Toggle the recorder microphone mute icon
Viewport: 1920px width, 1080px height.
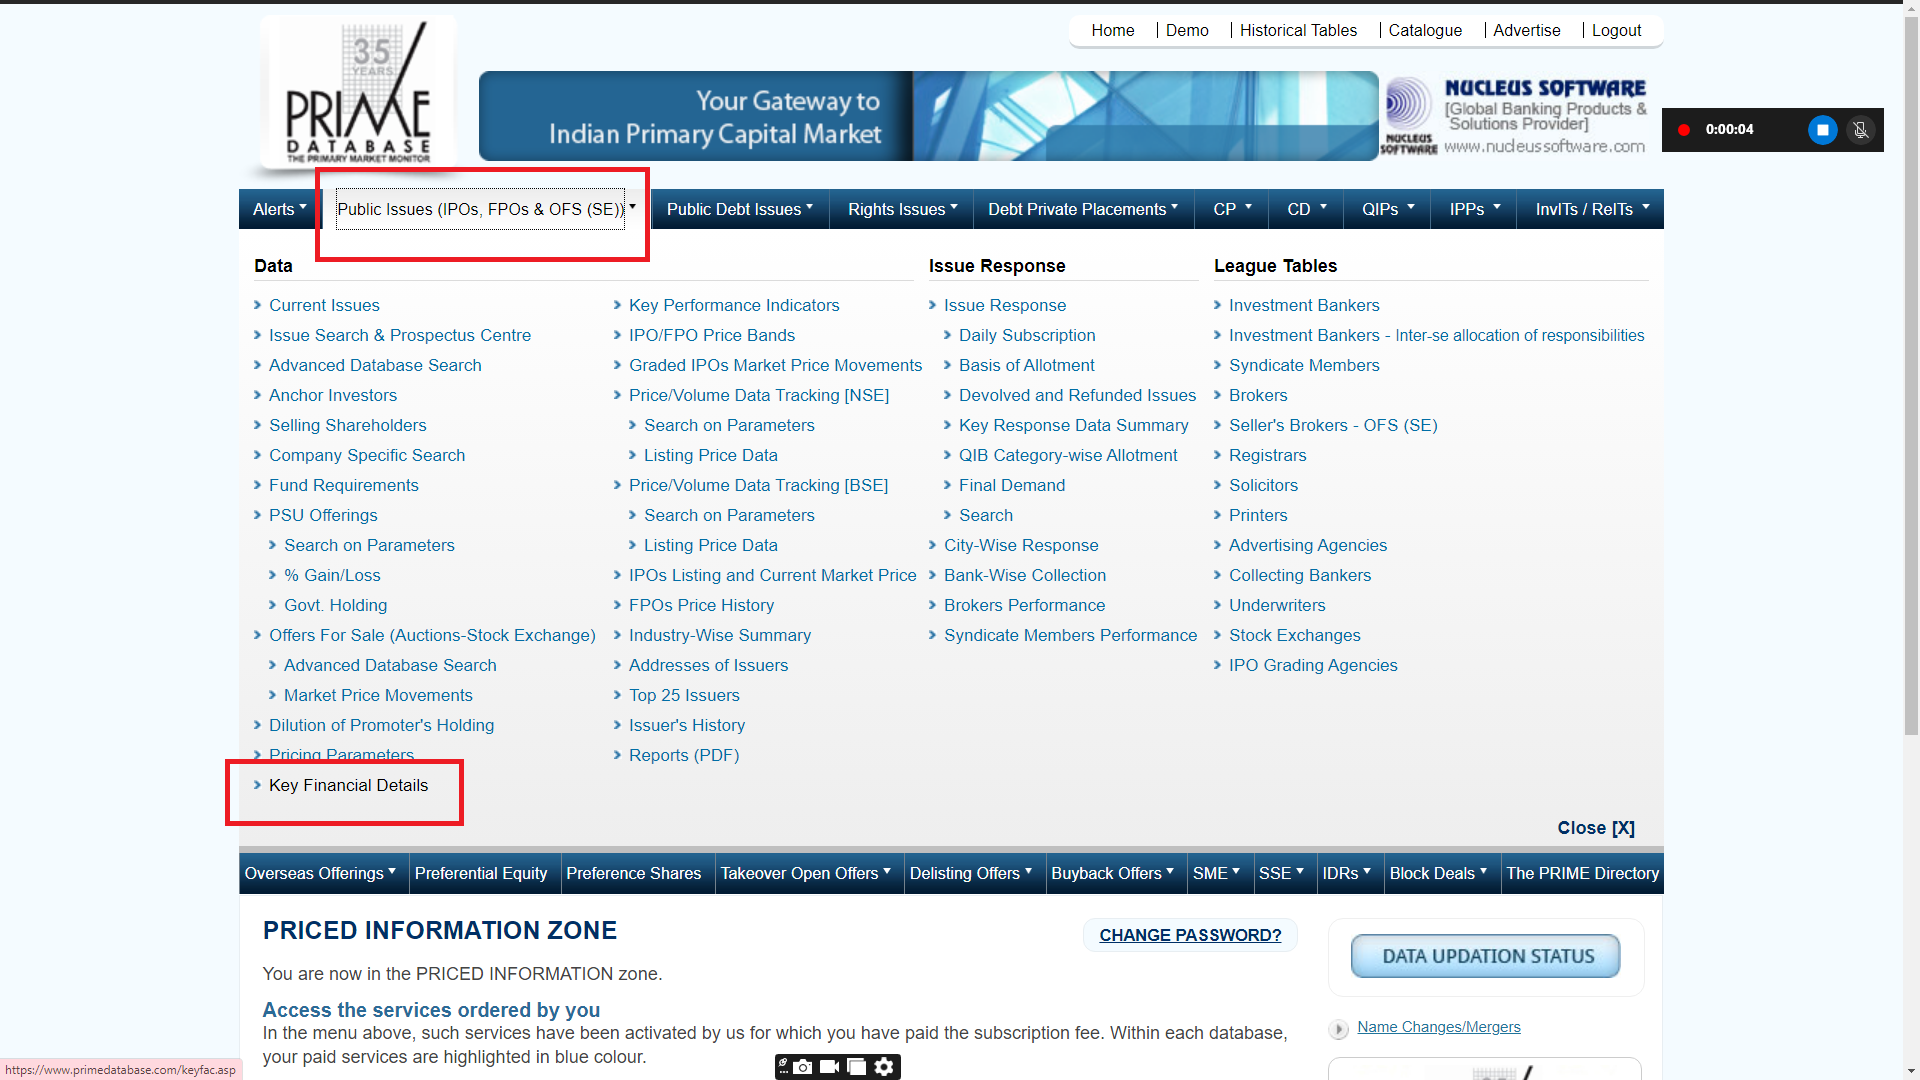coord(1860,130)
